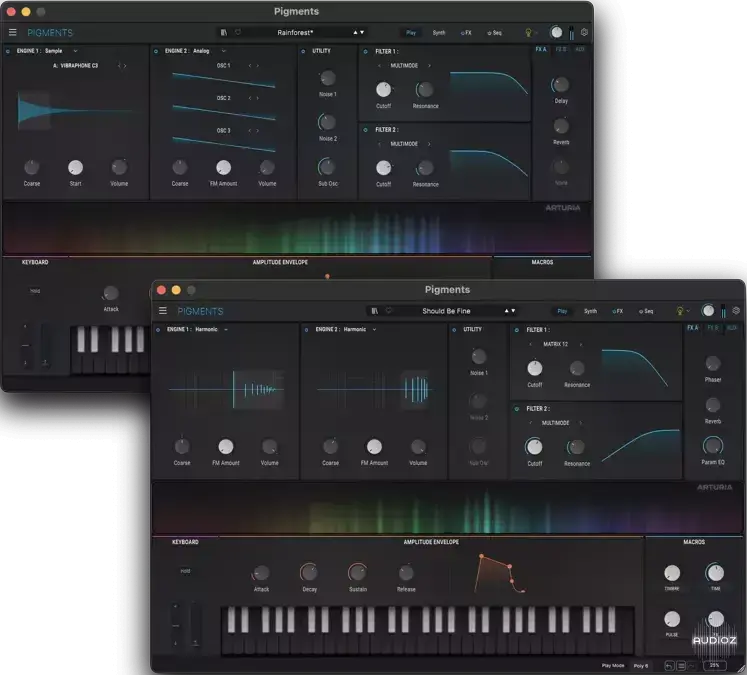Go to next Filter 1 type after MATRIX 12
The height and width of the screenshot is (675, 747).
pos(581,344)
